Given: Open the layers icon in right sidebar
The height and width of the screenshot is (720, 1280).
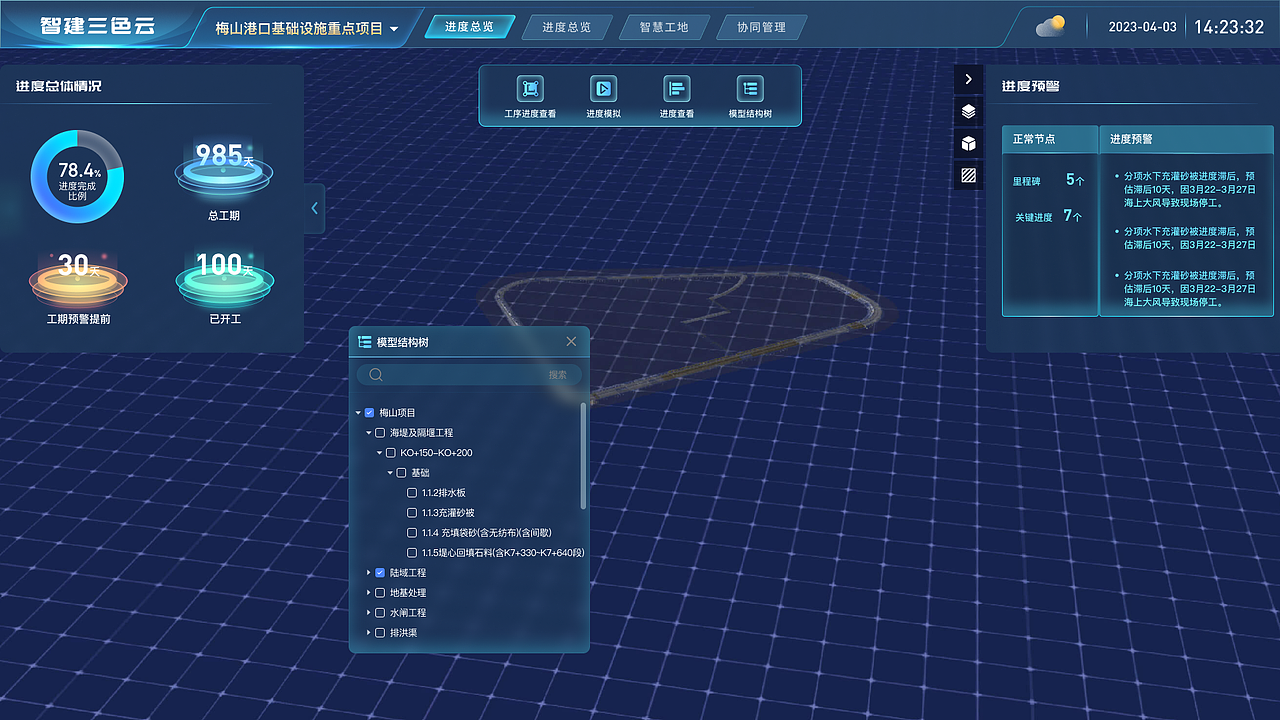Looking at the screenshot, I should tap(968, 111).
